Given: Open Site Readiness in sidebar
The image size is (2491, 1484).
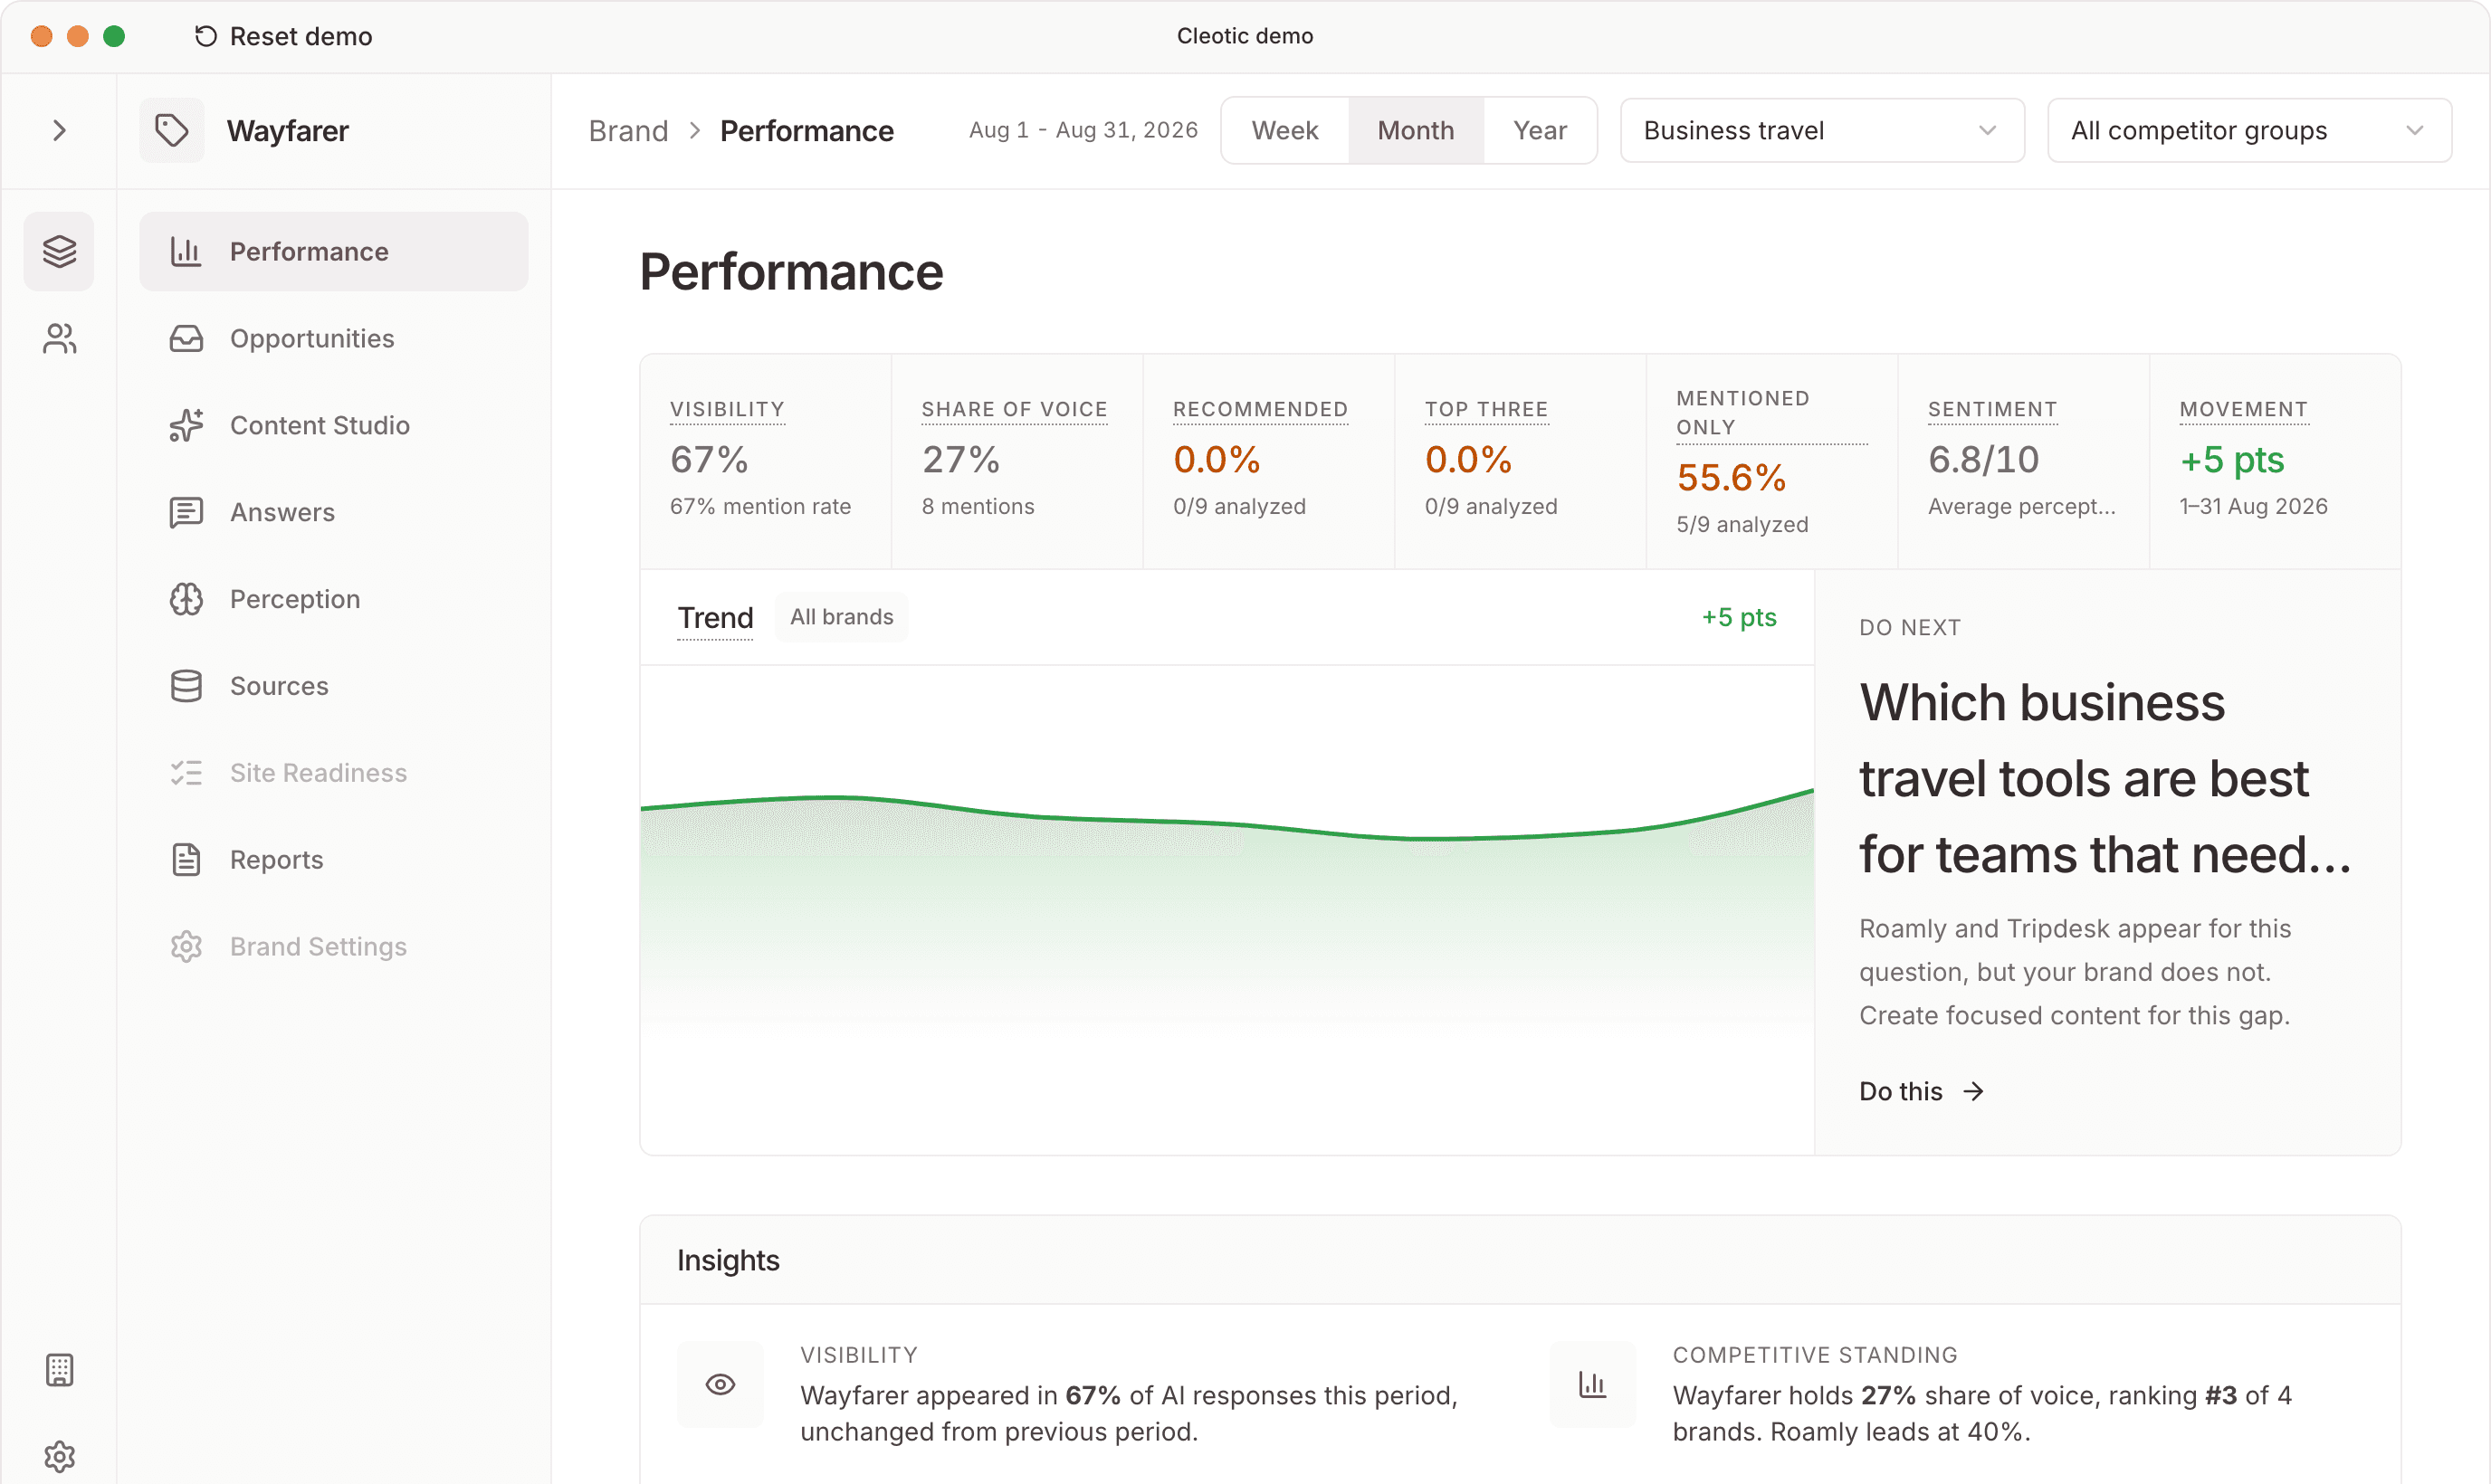Looking at the screenshot, I should pyautogui.click(x=334, y=773).
